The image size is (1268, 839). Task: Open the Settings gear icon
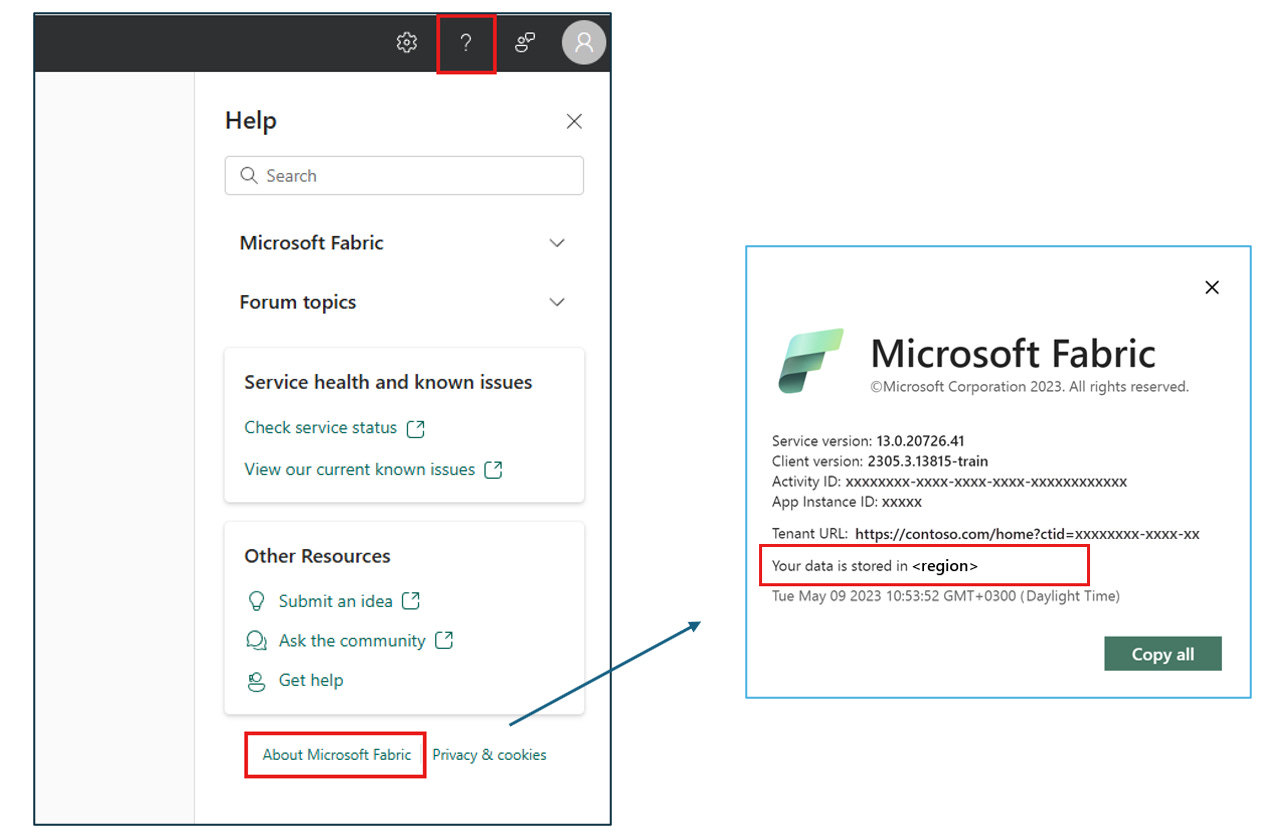pyautogui.click(x=406, y=42)
